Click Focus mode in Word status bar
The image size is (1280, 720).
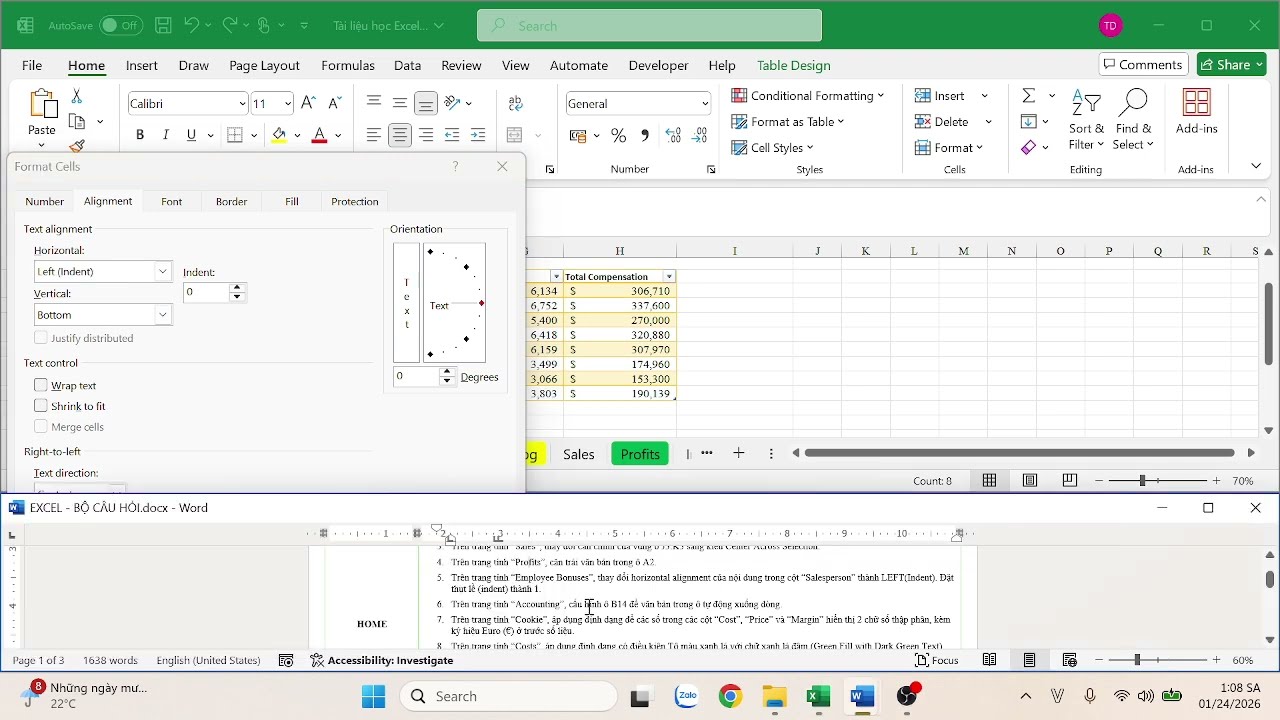(x=937, y=661)
